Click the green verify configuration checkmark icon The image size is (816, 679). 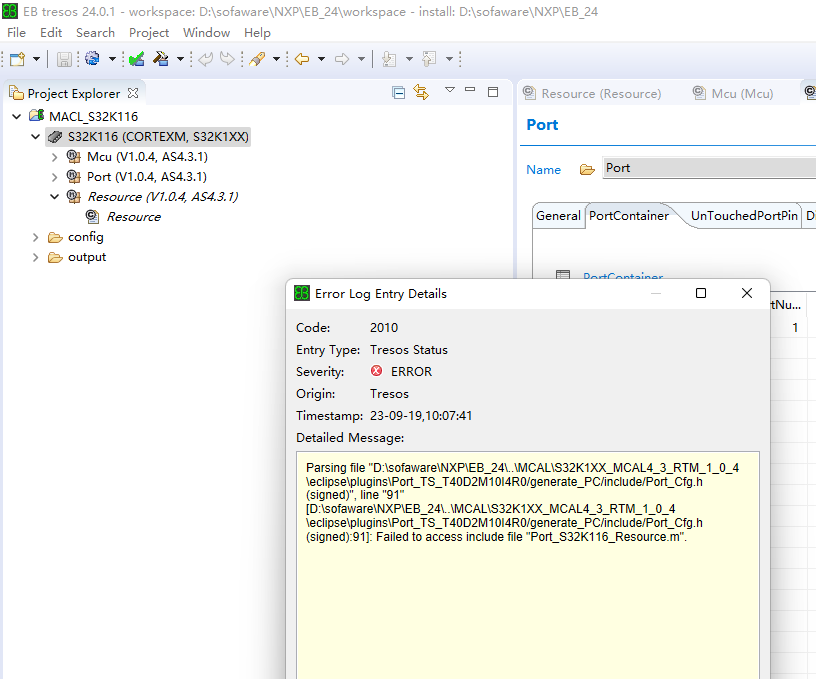(137, 58)
